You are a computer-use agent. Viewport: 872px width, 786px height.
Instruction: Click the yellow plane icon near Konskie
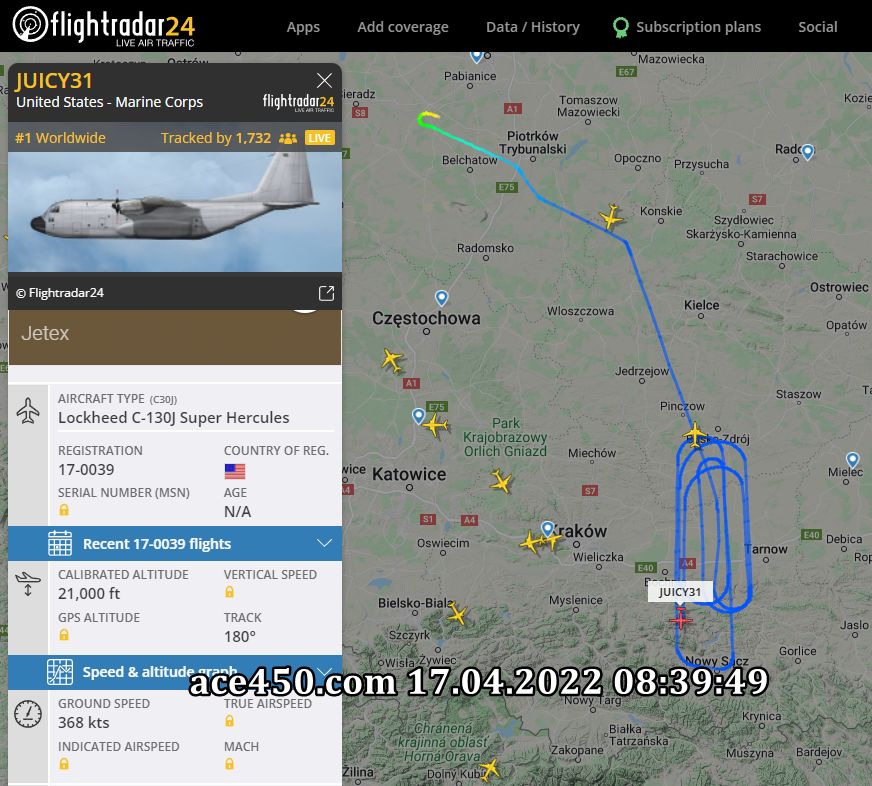click(x=611, y=216)
